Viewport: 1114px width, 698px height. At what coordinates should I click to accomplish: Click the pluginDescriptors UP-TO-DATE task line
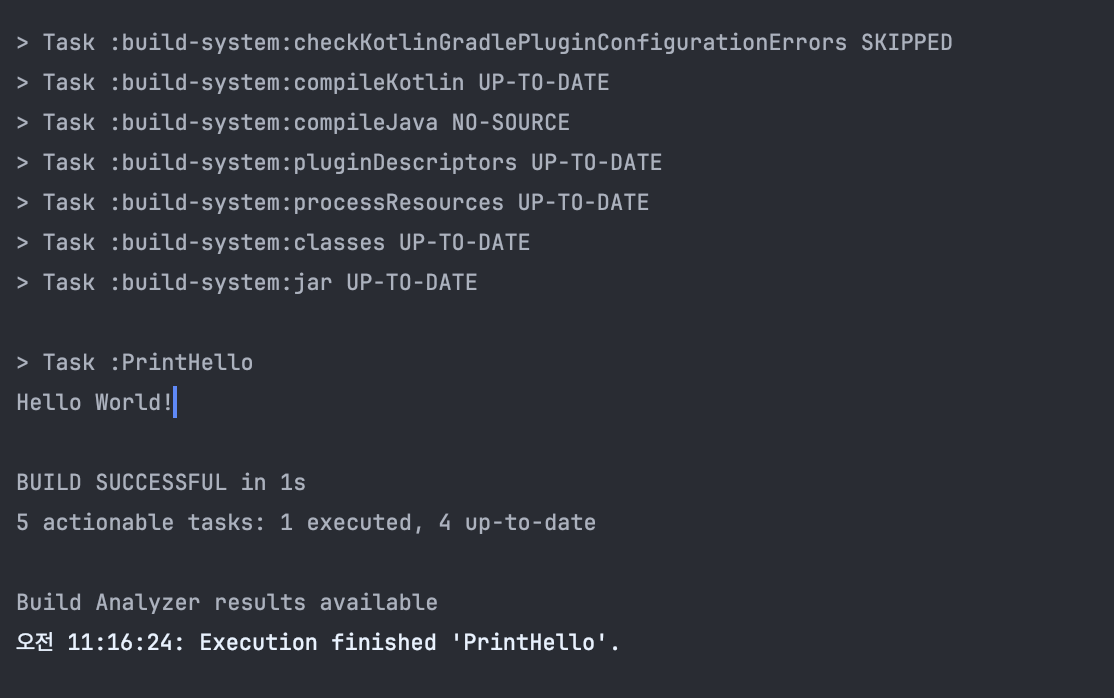point(339,163)
